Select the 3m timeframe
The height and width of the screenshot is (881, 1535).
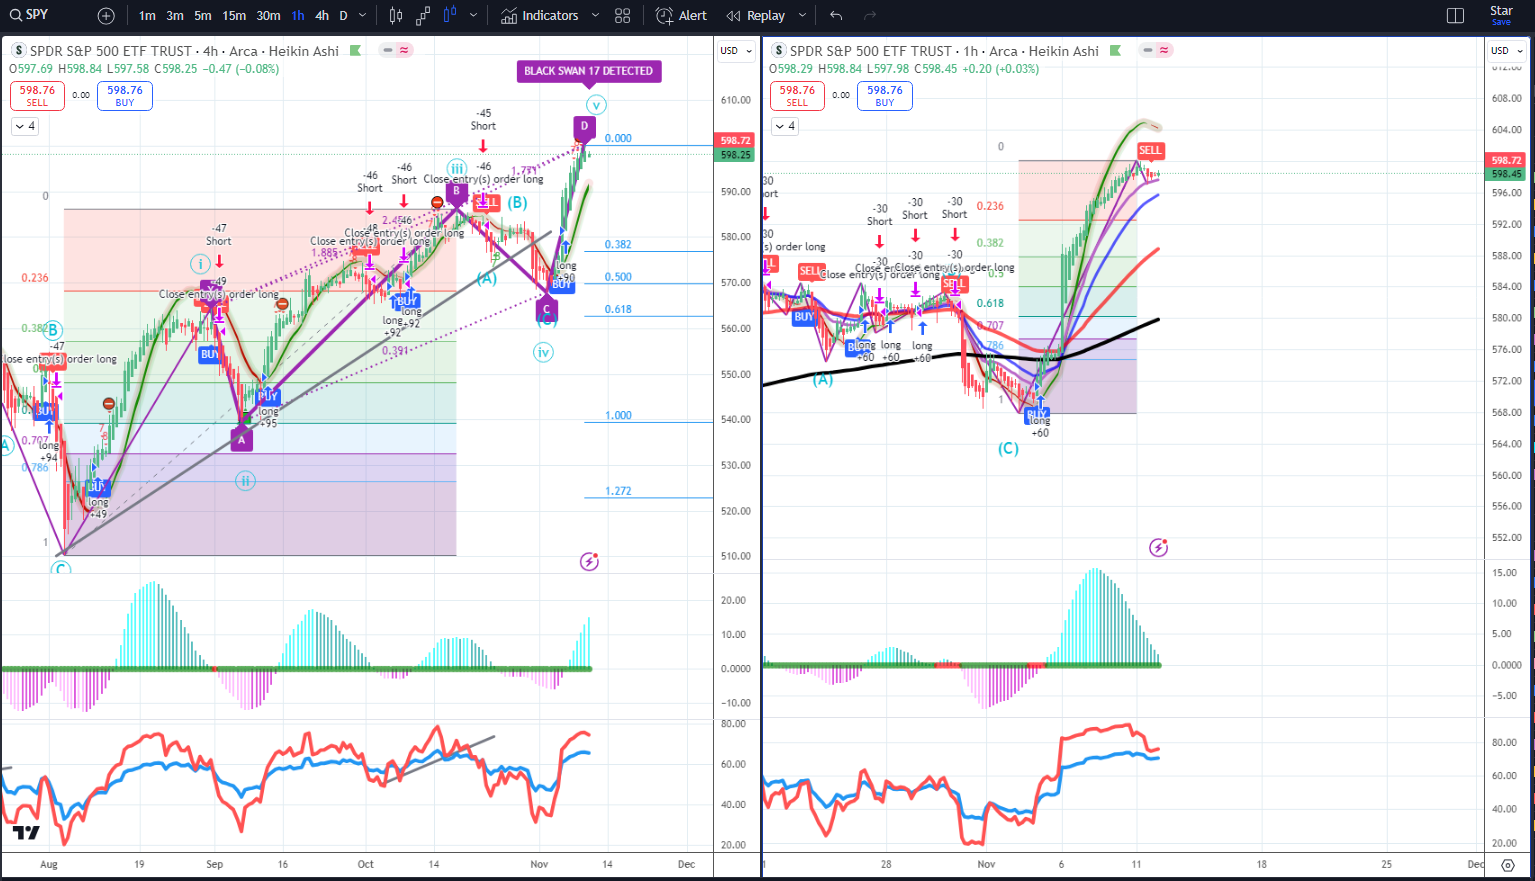[x=175, y=16]
